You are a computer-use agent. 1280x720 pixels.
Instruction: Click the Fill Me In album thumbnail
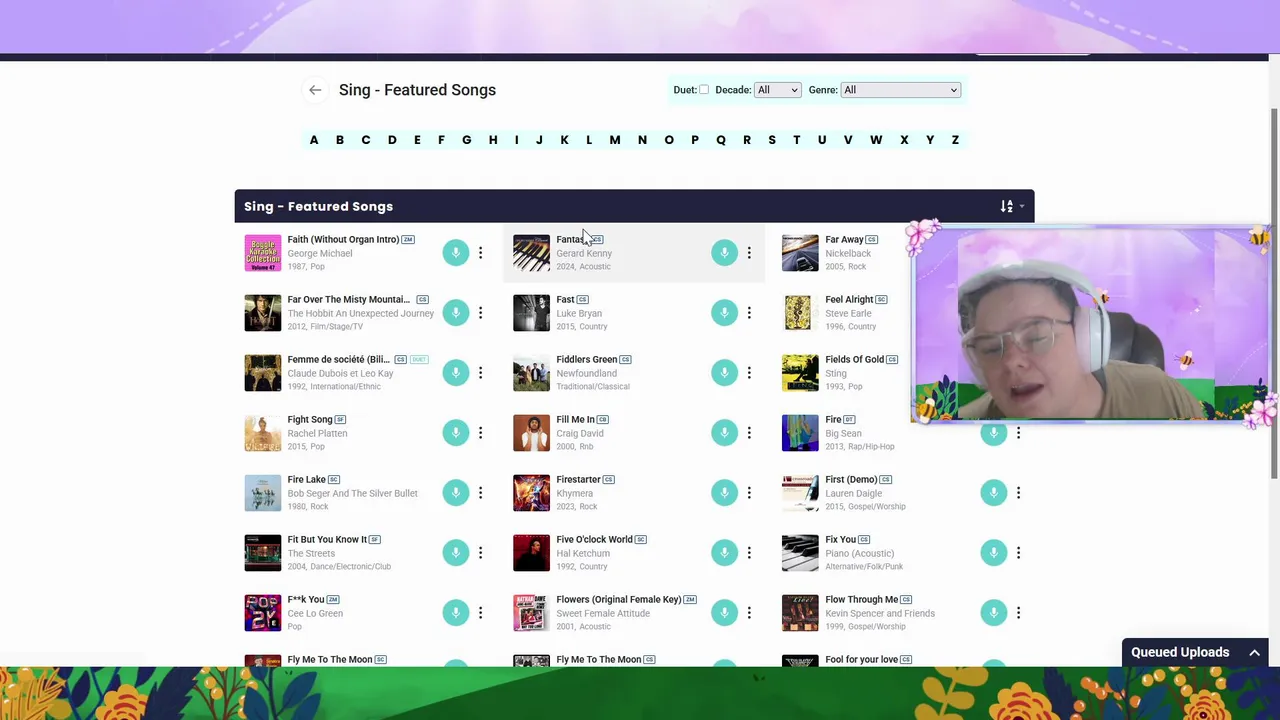(531, 433)
